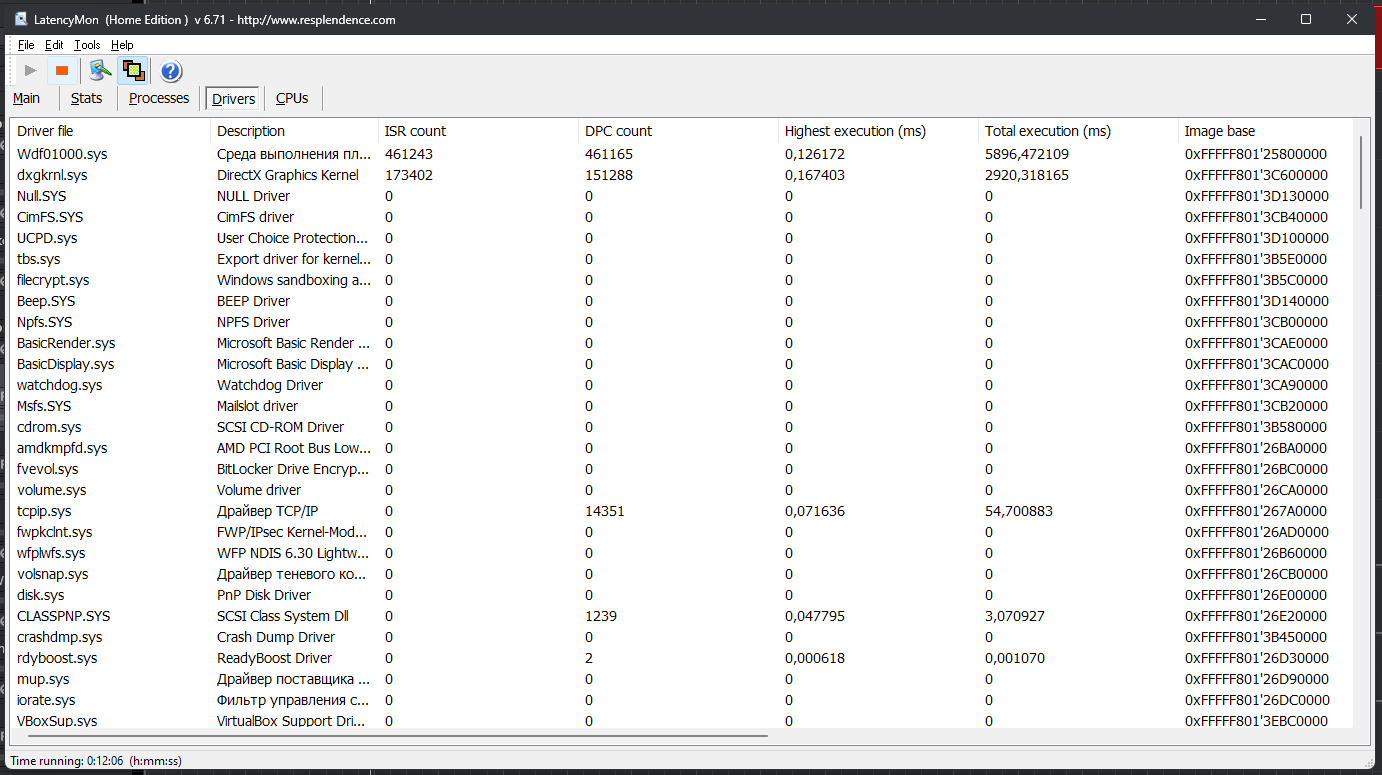Switch to the Main tab
The image size is (1382, 775).
(x=27, y=98)
